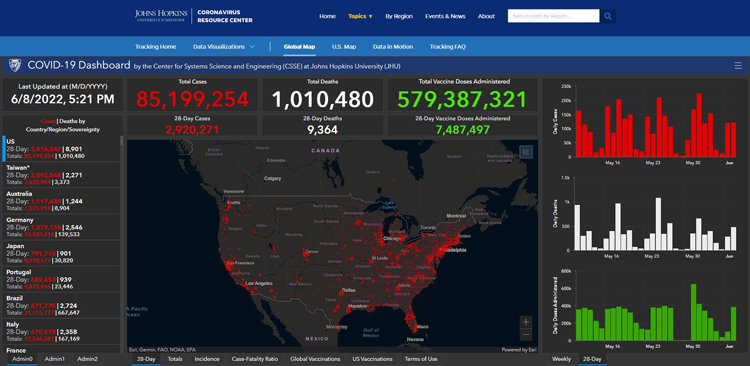
Task: Go to Tracking FAQ page
Action: point(447,47)
